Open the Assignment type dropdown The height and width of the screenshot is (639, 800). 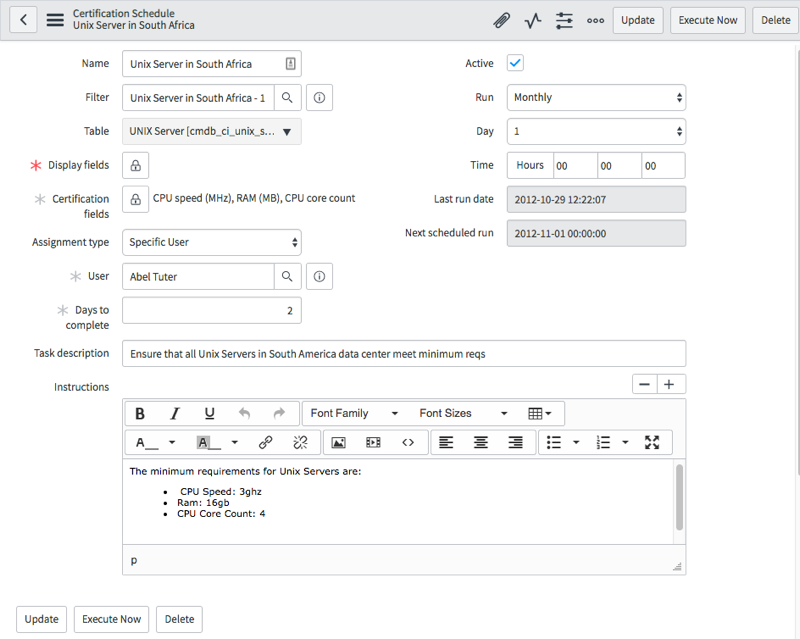click(212, 242)
